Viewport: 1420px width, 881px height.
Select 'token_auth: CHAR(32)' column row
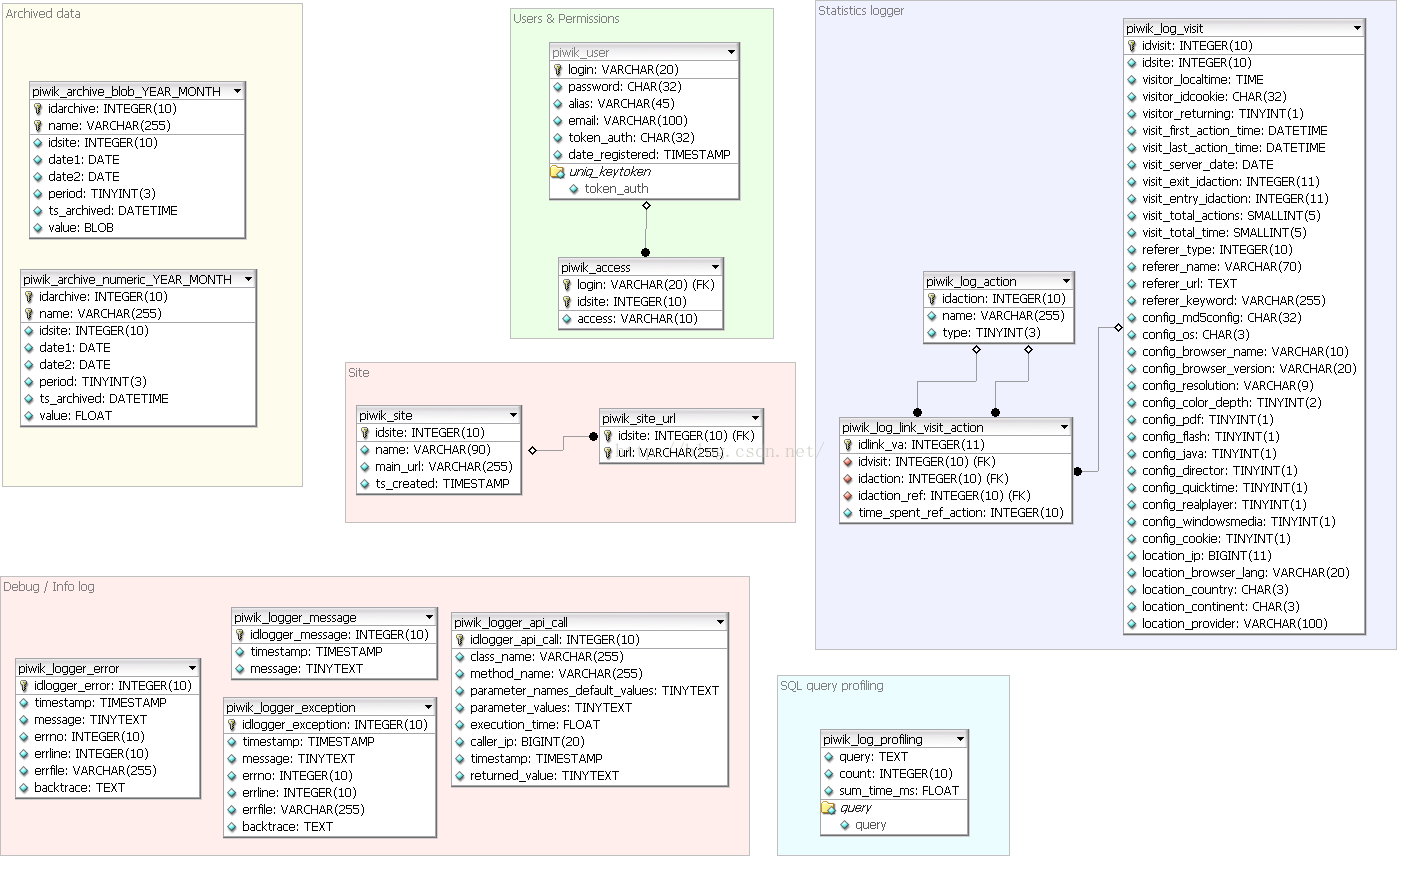click(x=644, y=138)
